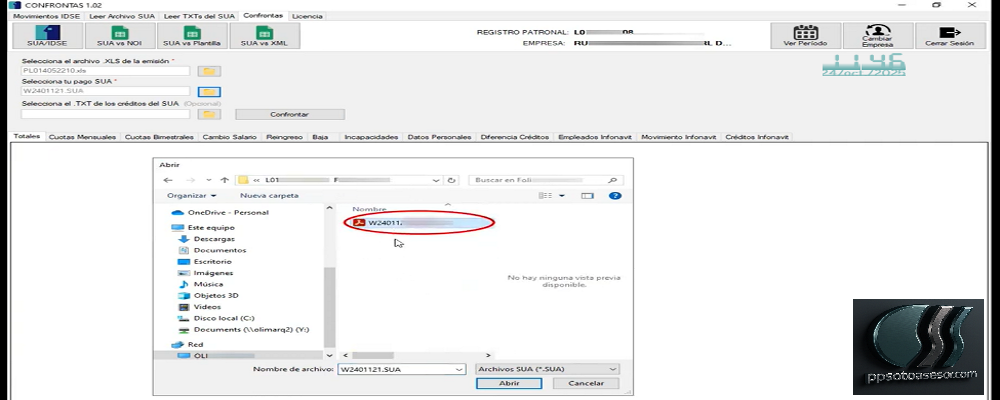This screenshot has width=1000, height=400.
Task: Open the Archivos SUA file type dropdown
Action: (x=547, y=369)
